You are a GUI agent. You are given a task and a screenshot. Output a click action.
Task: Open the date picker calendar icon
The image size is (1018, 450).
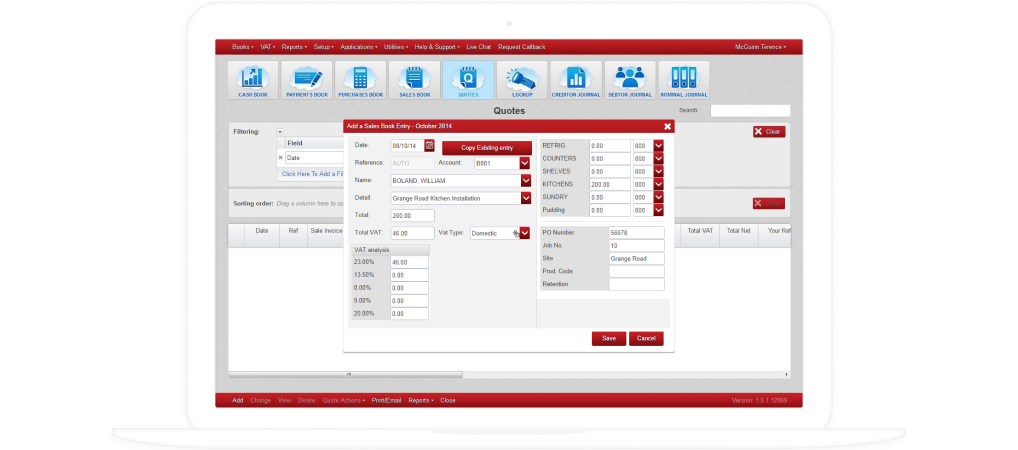point(429,146)
